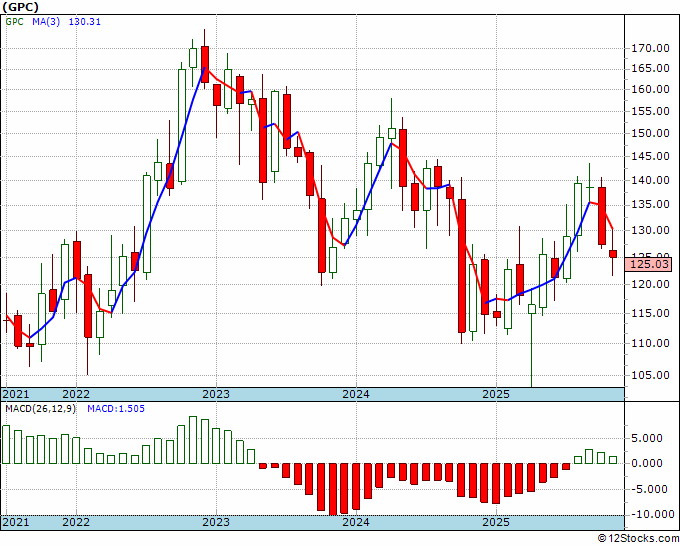
Task: Click the 150.00 price axis label
Action: 649,133
